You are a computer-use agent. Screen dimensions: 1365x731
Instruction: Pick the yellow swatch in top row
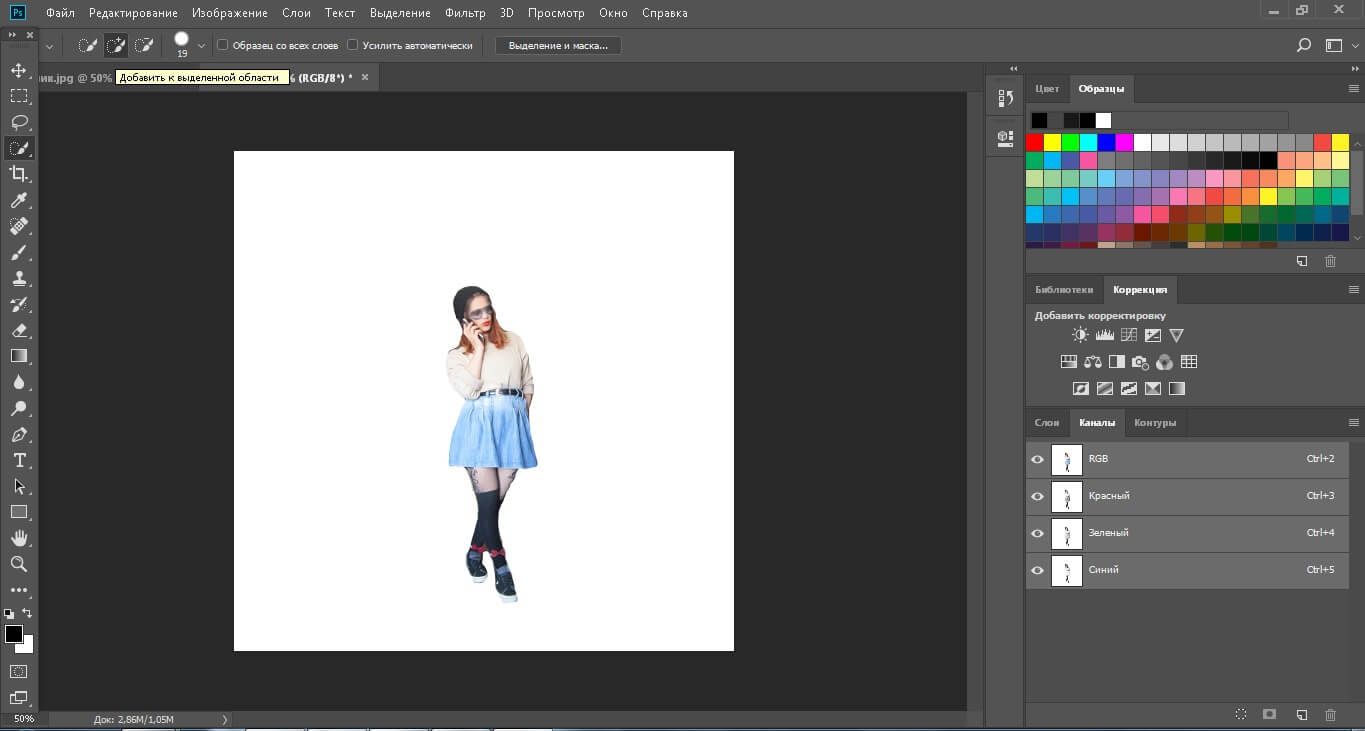click(x=1052, y=142)
